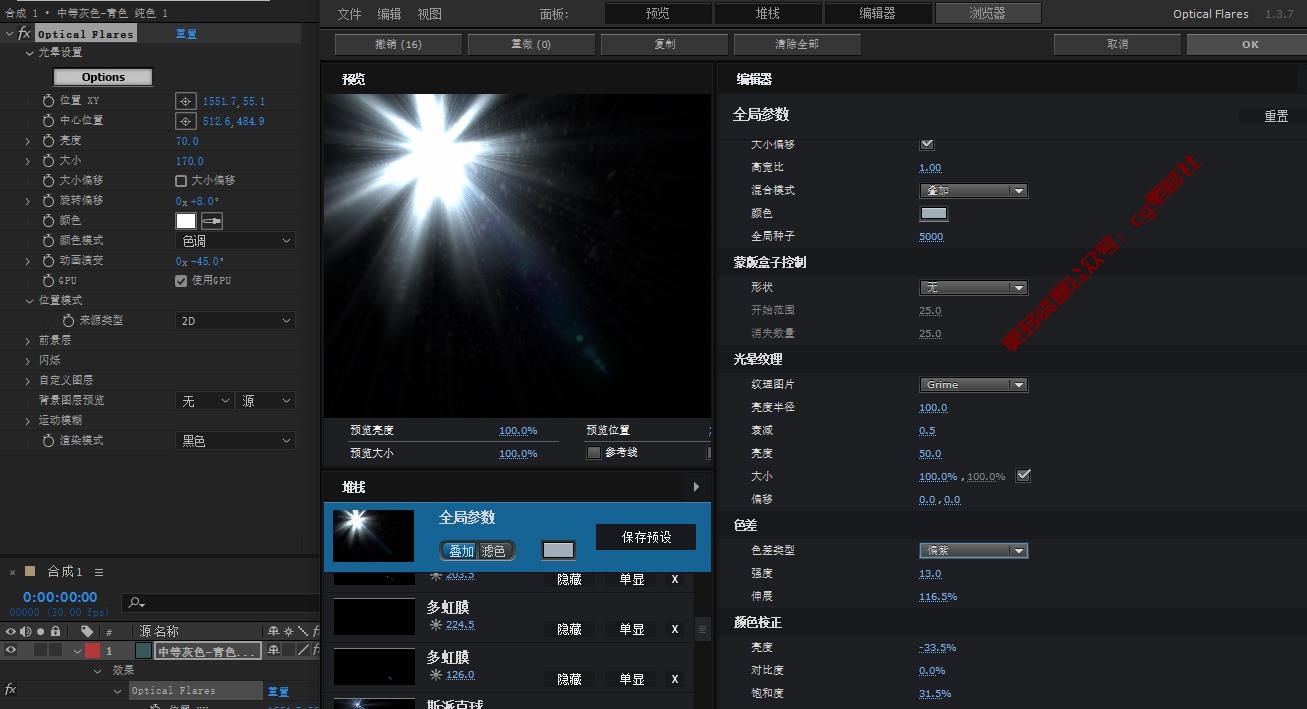
Task: Open the 颜色模式 dropdown showing 色调
Action: [235, 241]
